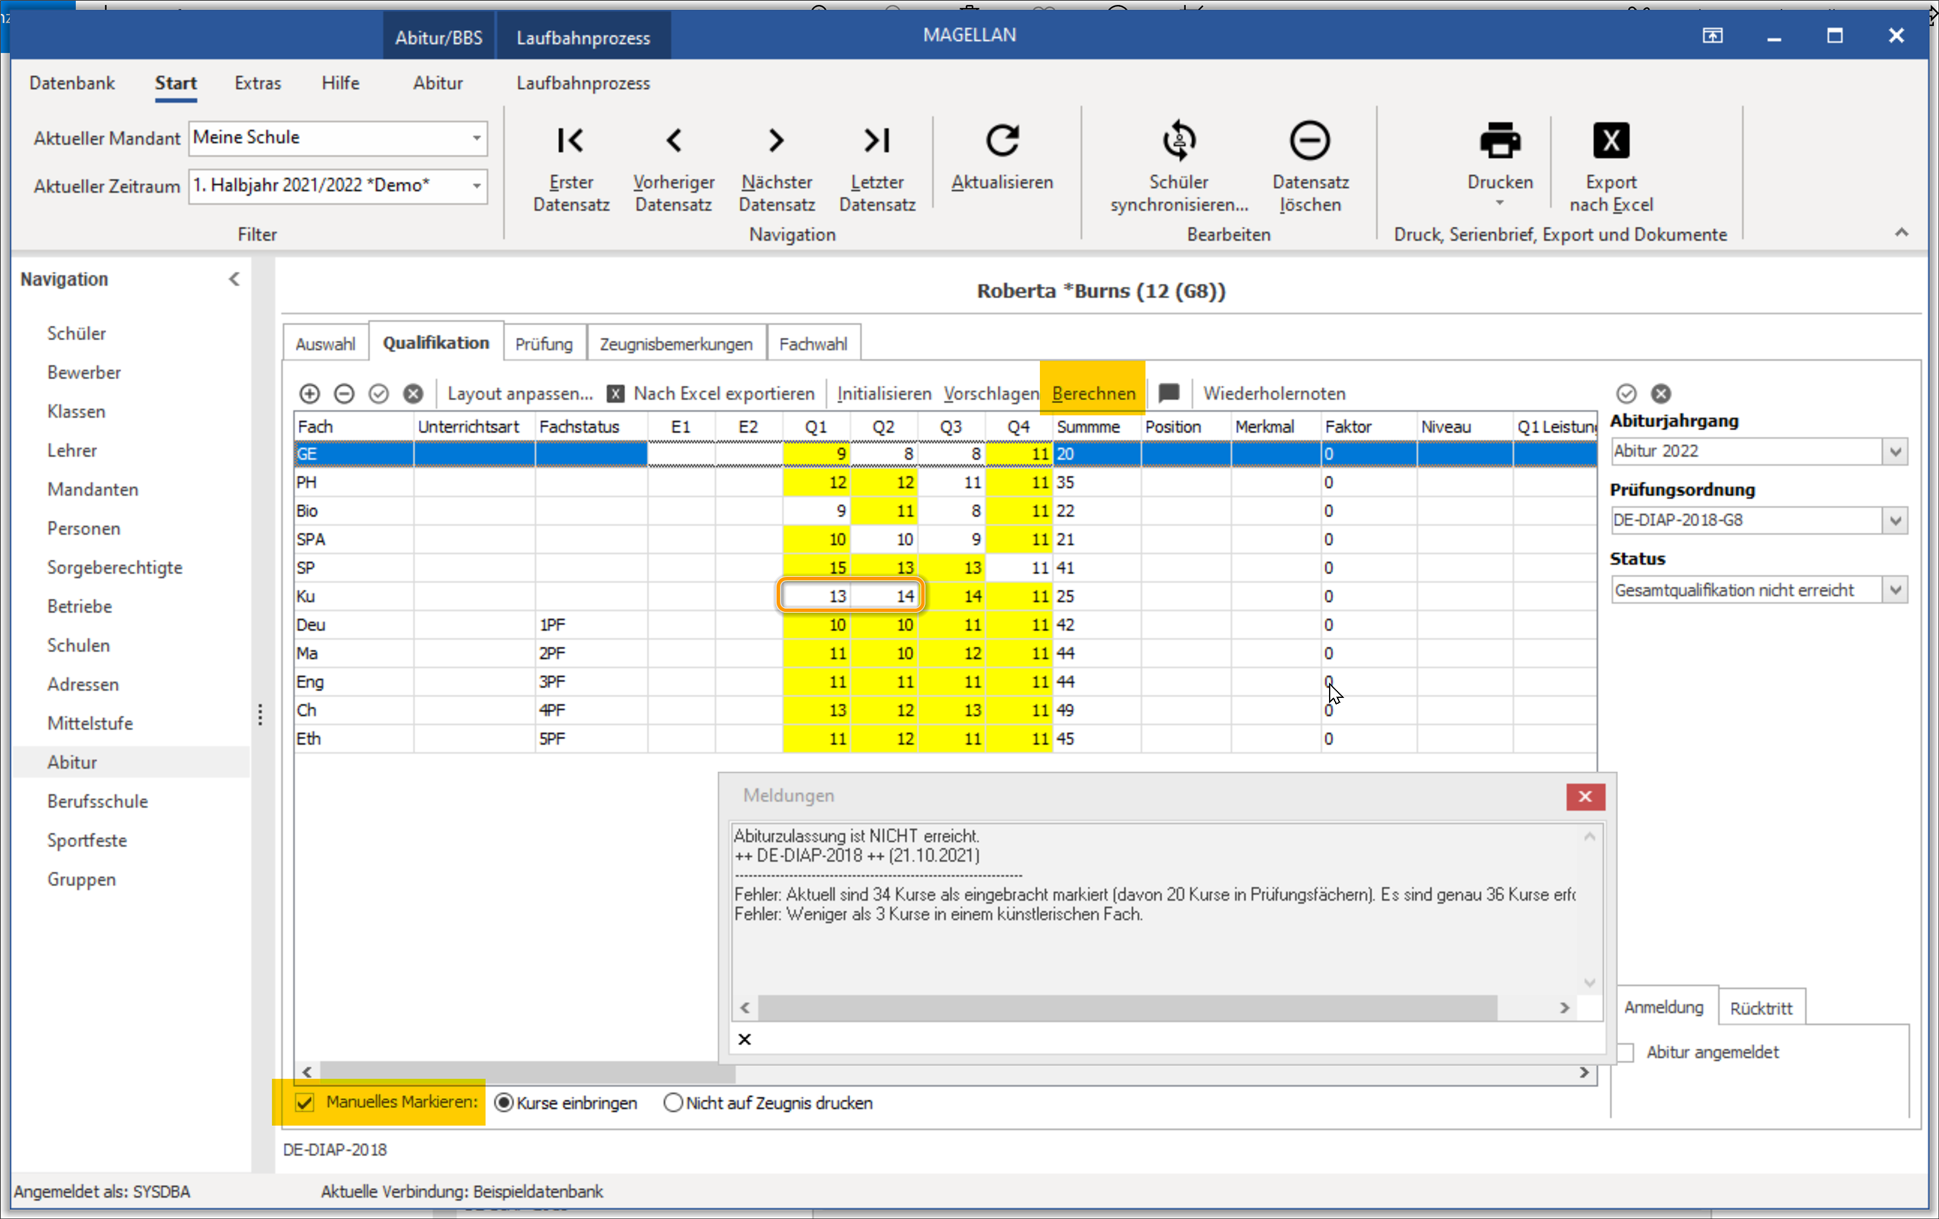The image size is (1939, 1219).
Task: Switch to the Fachwahl tab
Action: coord(813,343)
